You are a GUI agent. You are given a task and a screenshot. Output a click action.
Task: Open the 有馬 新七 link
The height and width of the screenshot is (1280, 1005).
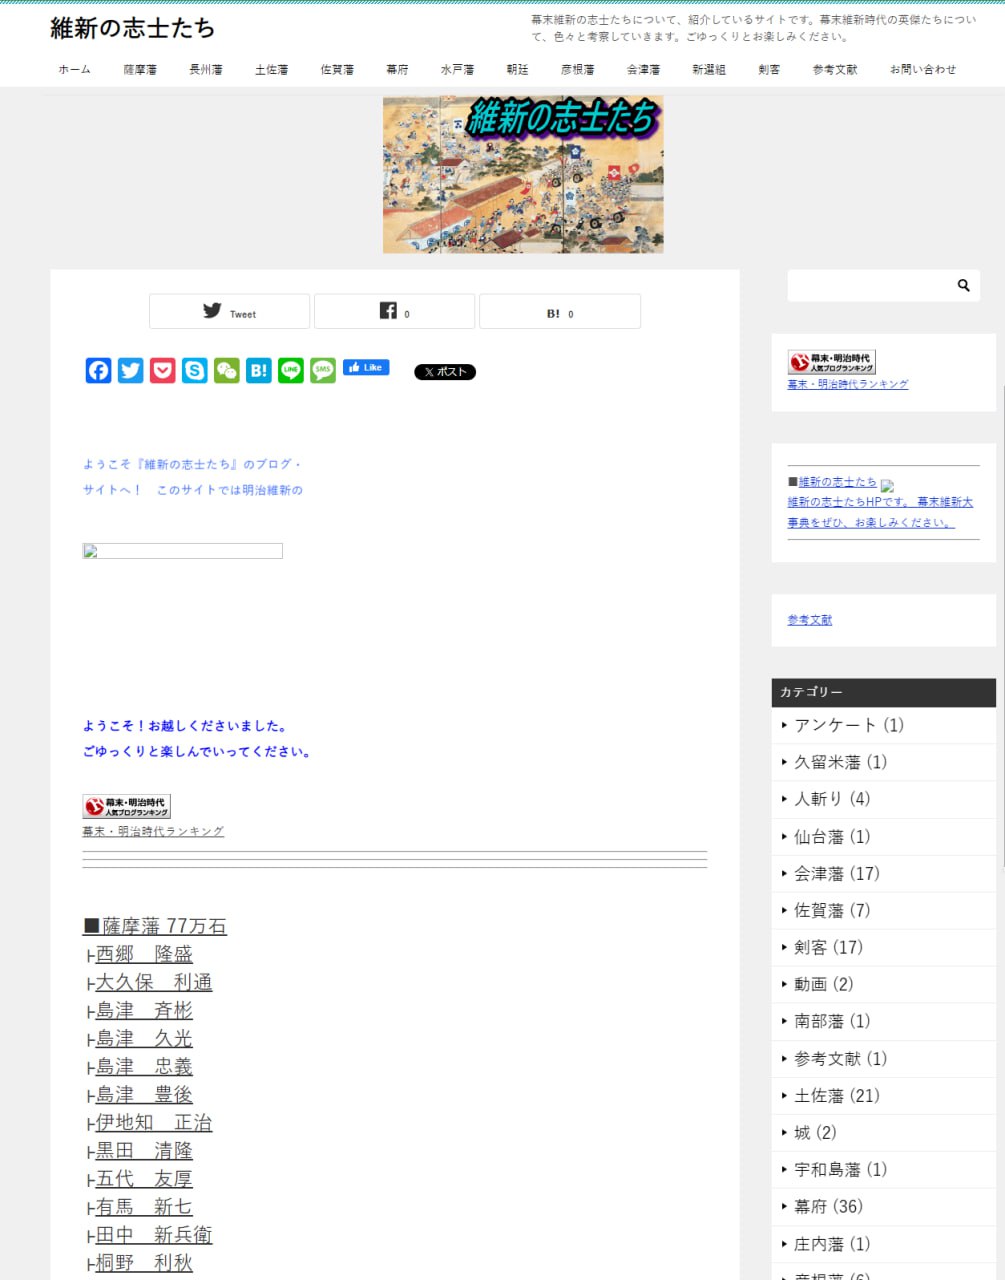(x=144, y=1206)
